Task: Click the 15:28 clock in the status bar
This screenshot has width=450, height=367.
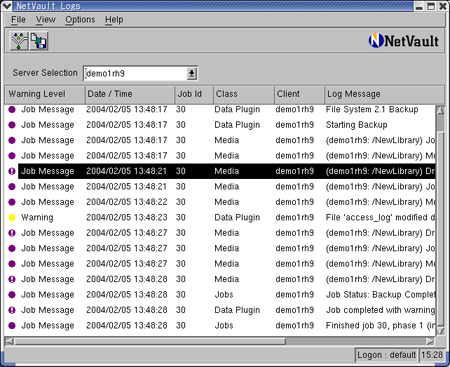Action: (x=432, y=355)
